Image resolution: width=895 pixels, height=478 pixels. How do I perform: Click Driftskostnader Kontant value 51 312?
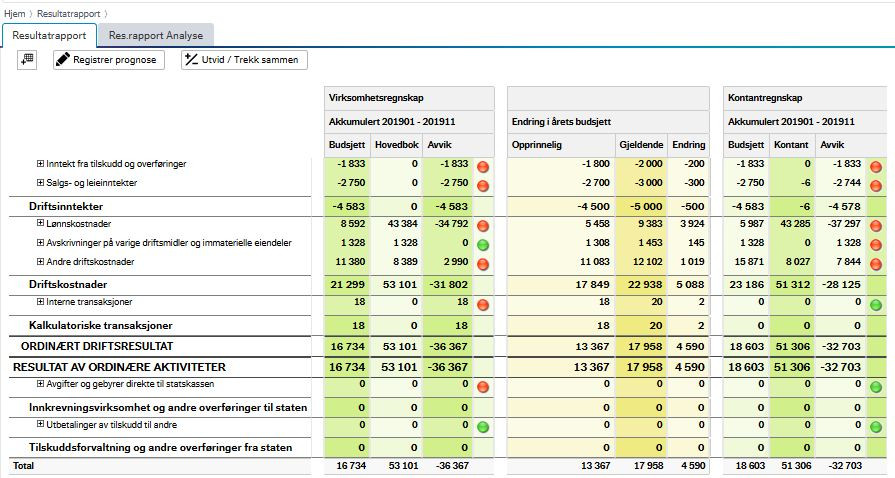pos(793,284)
